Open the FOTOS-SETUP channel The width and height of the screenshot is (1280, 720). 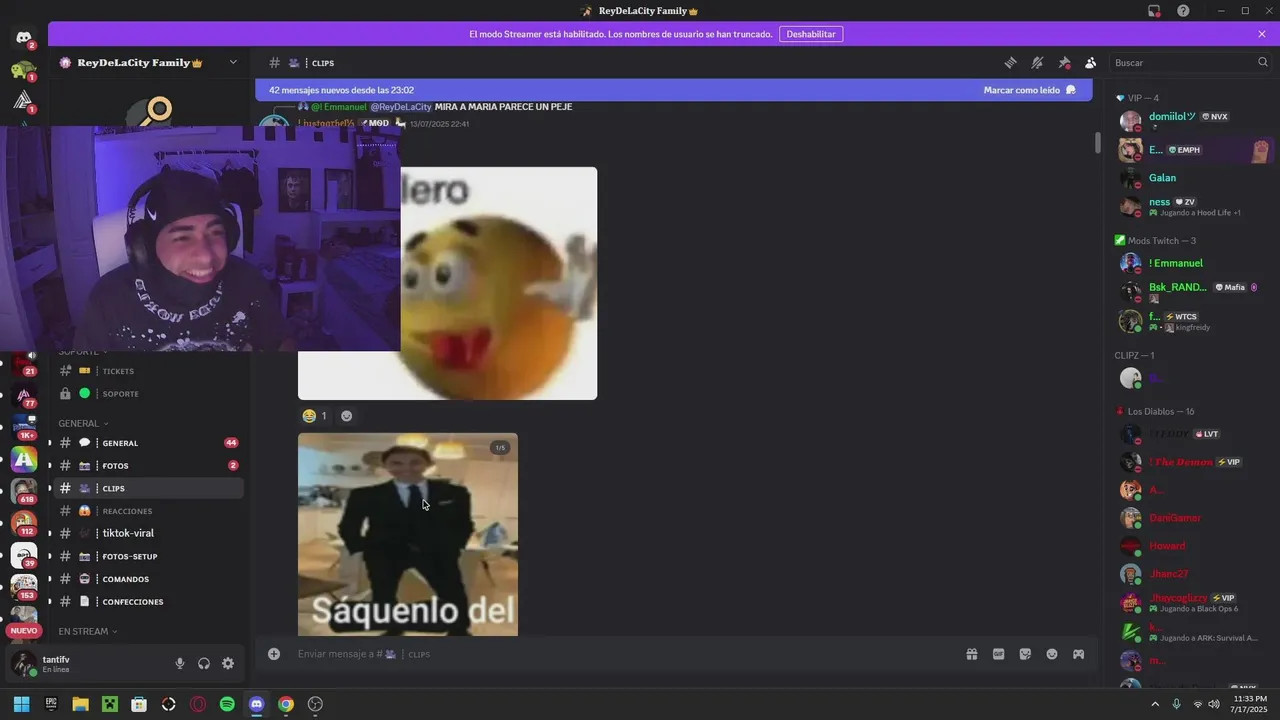pyautogui.click(x=148, y=556)
